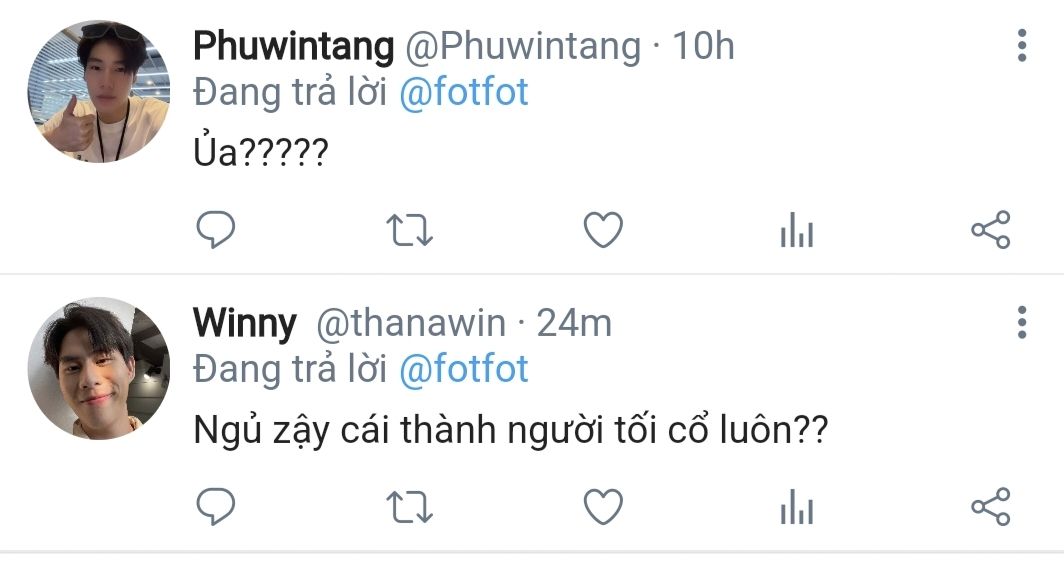Open Winny's profile picture
This screenshot has width=1064, height=564.
(98, 368)
